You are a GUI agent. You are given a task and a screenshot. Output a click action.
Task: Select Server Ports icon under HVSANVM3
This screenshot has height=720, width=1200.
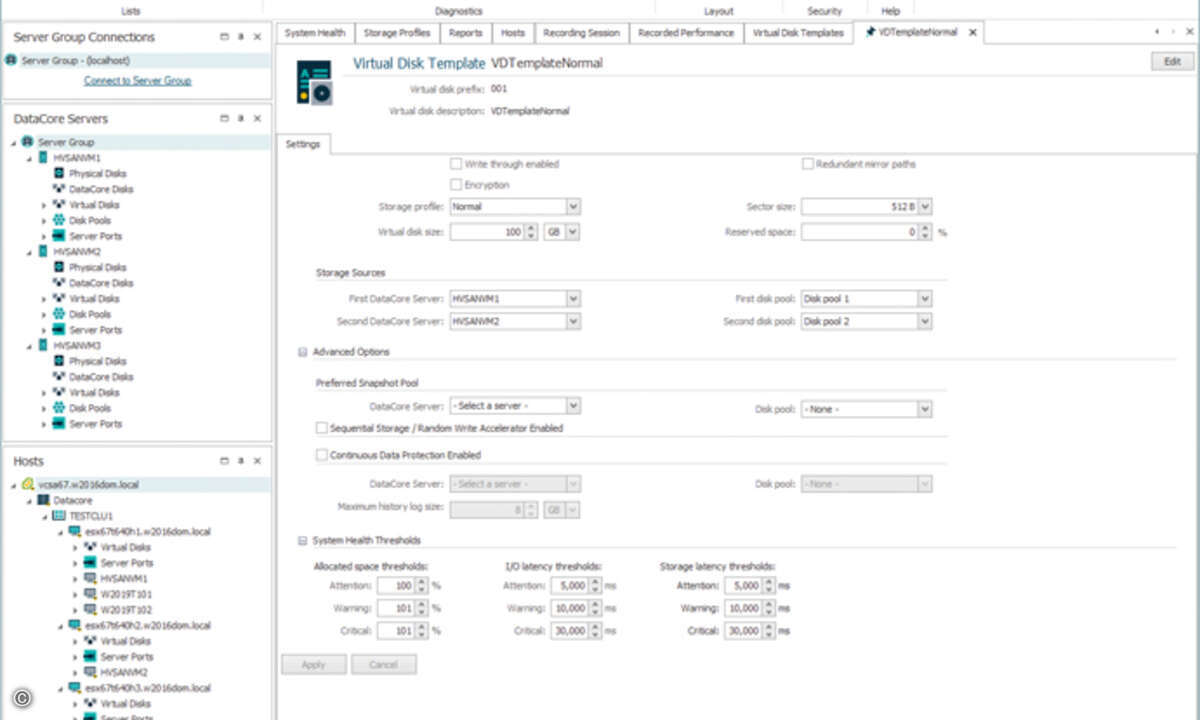[x=59, y=423]
